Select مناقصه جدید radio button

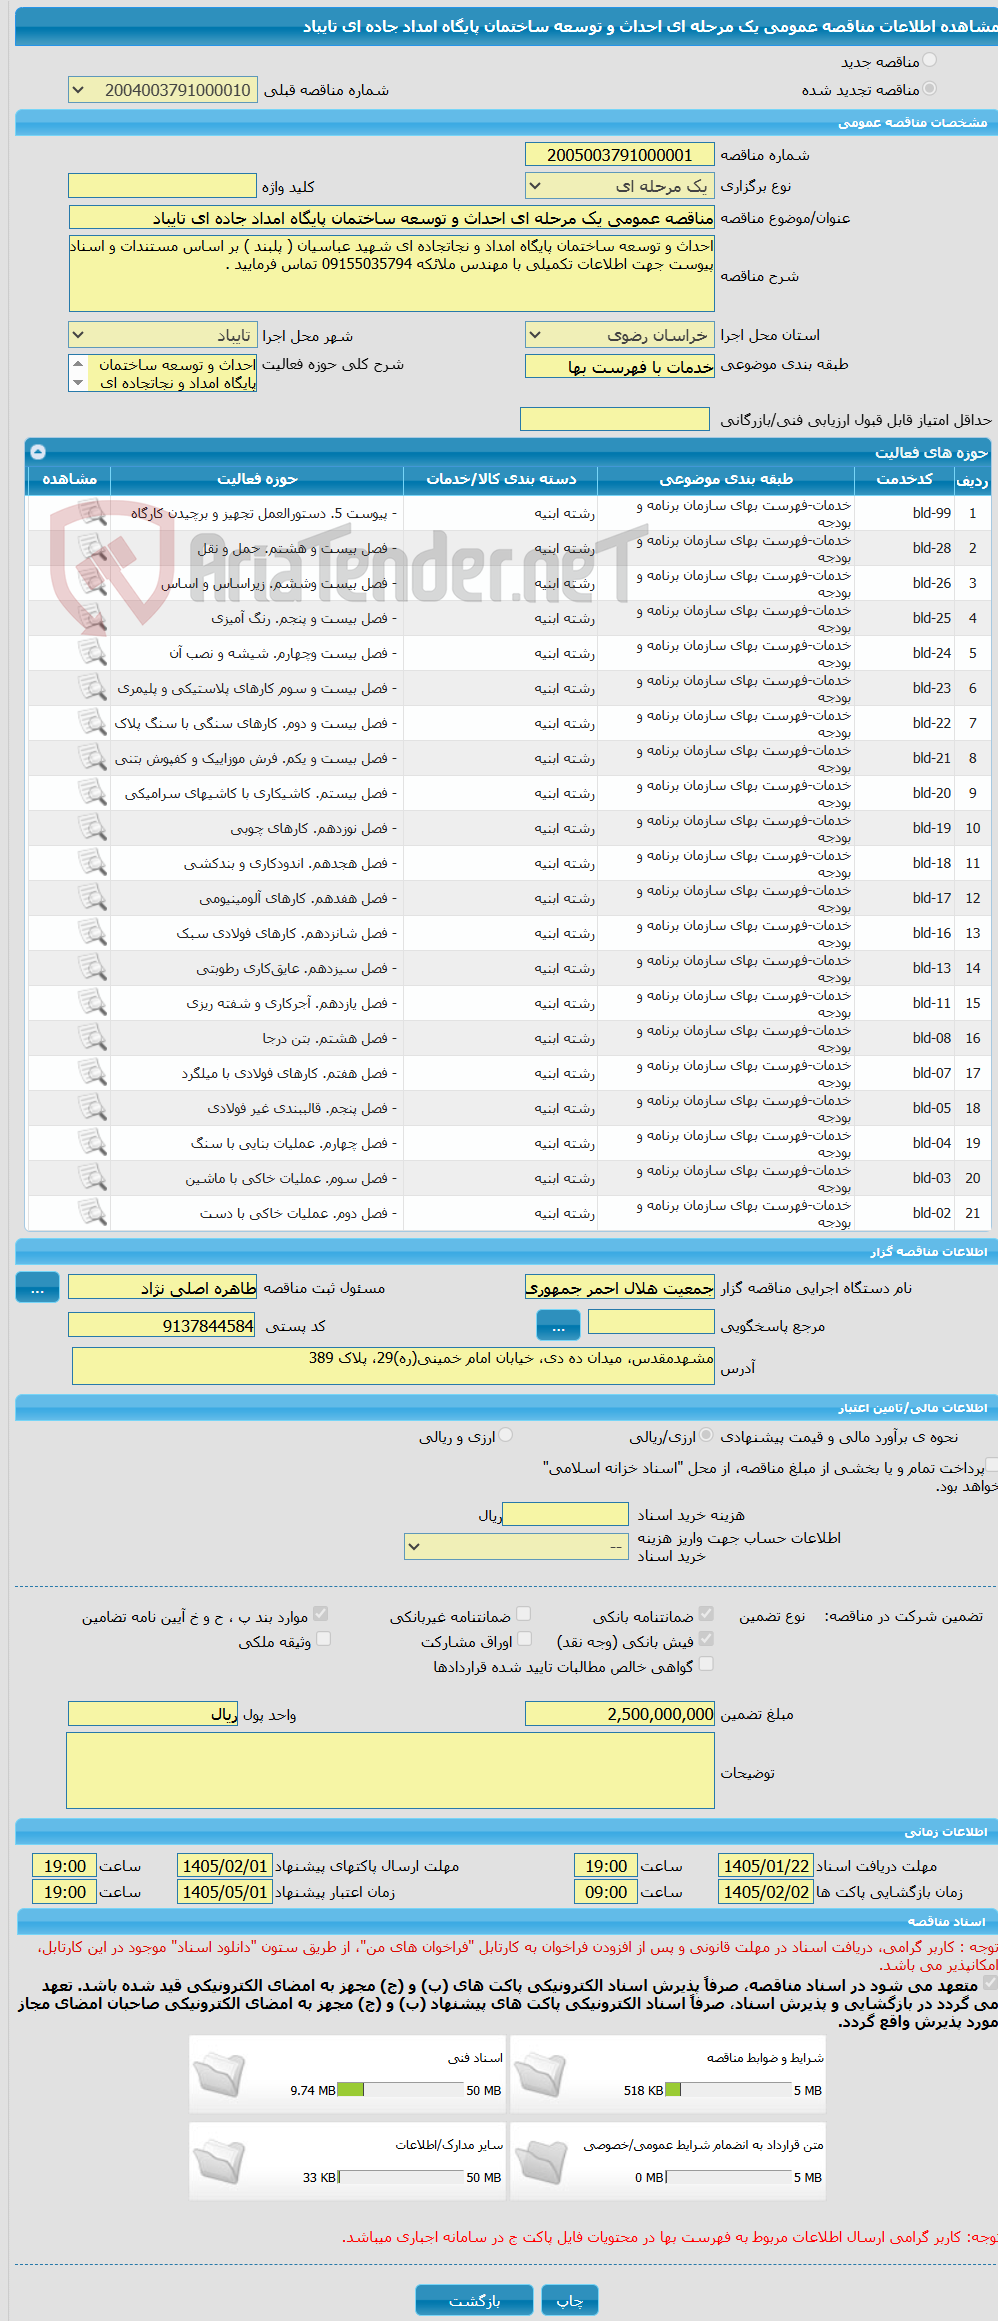click(930, 61)
